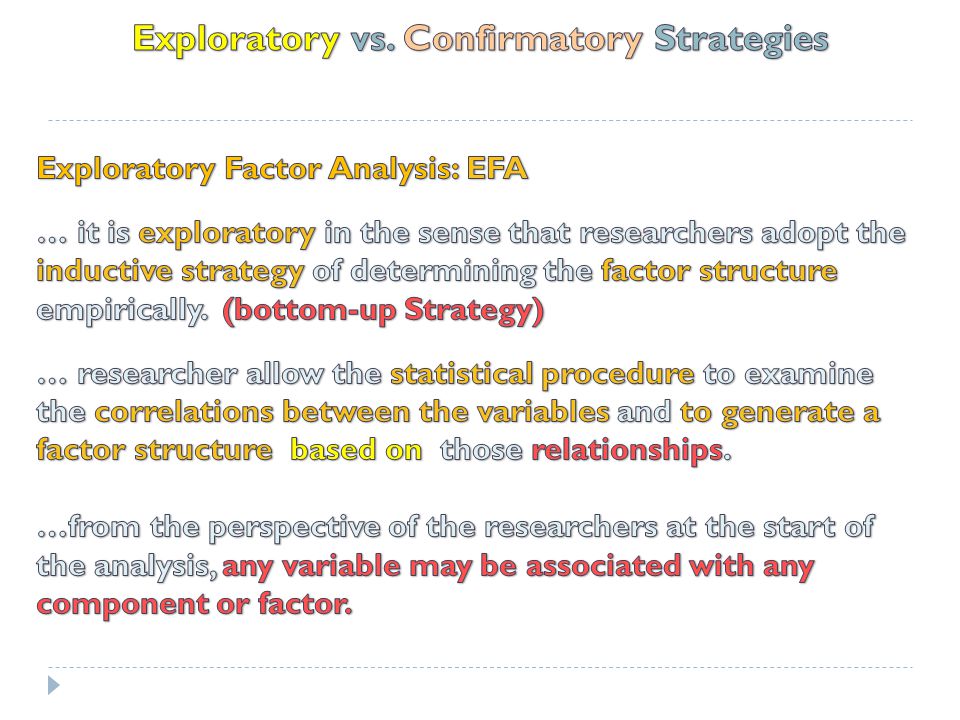Click the red word 'relationships'
This screenshot has width=960, height=720.
[628, 452]
